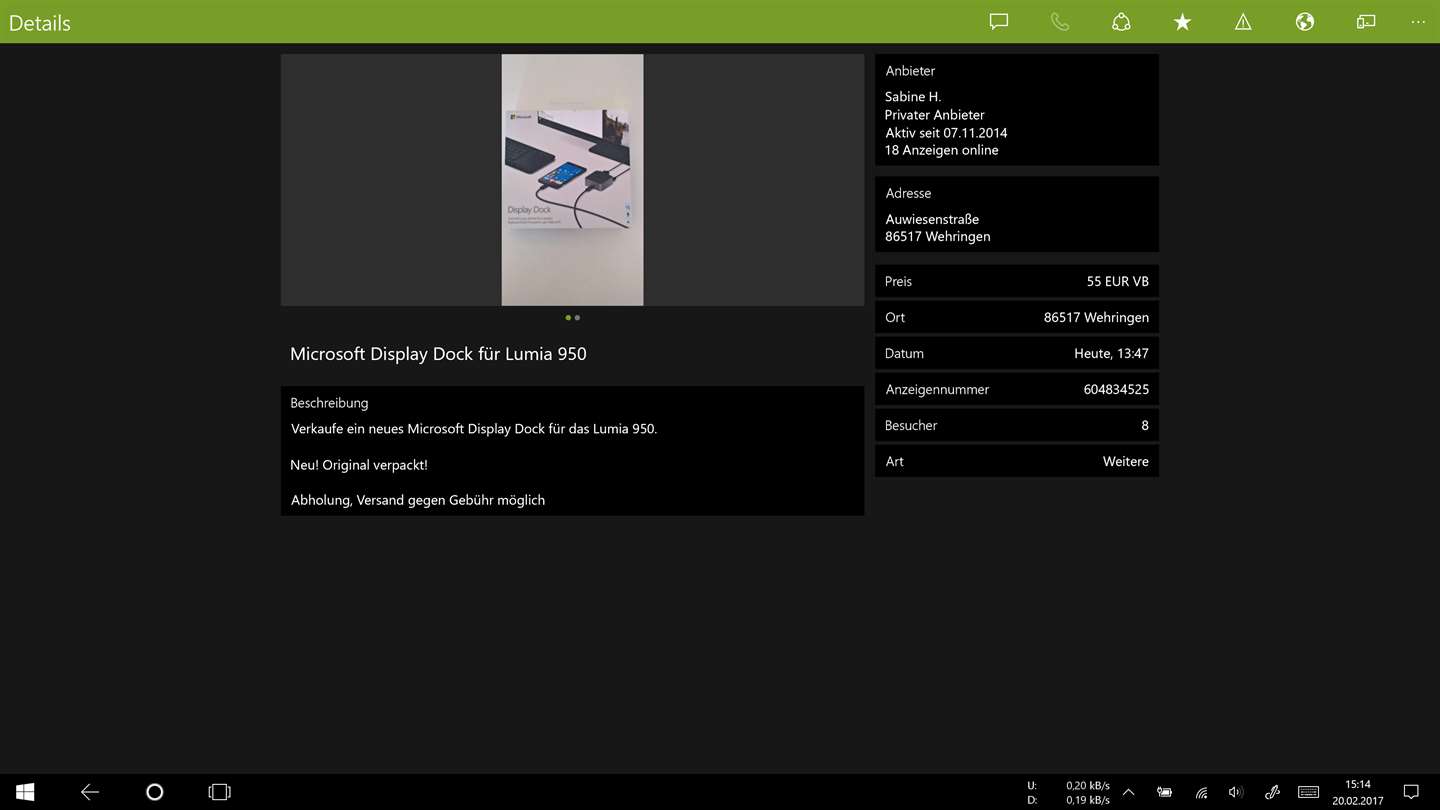This screenshot has height=810, width=1440.
Task: Open listing in browser via globe icon
Action: [x=1304, y=22]
